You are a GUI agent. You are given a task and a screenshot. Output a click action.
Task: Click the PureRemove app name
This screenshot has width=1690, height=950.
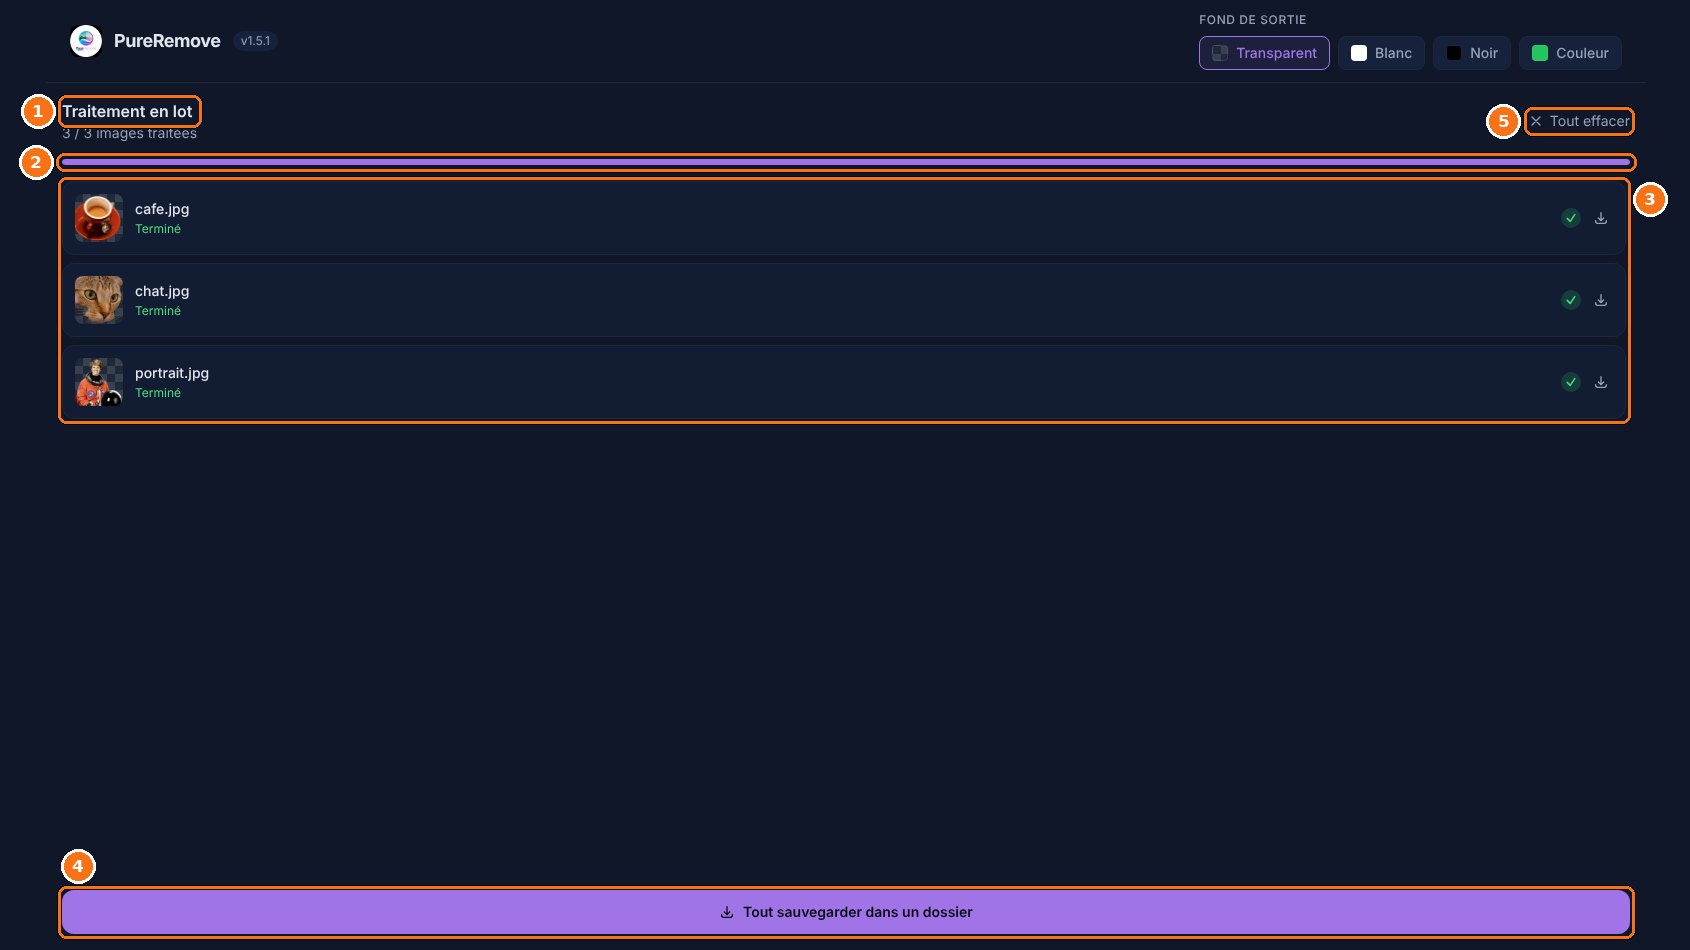pos(167,41)
